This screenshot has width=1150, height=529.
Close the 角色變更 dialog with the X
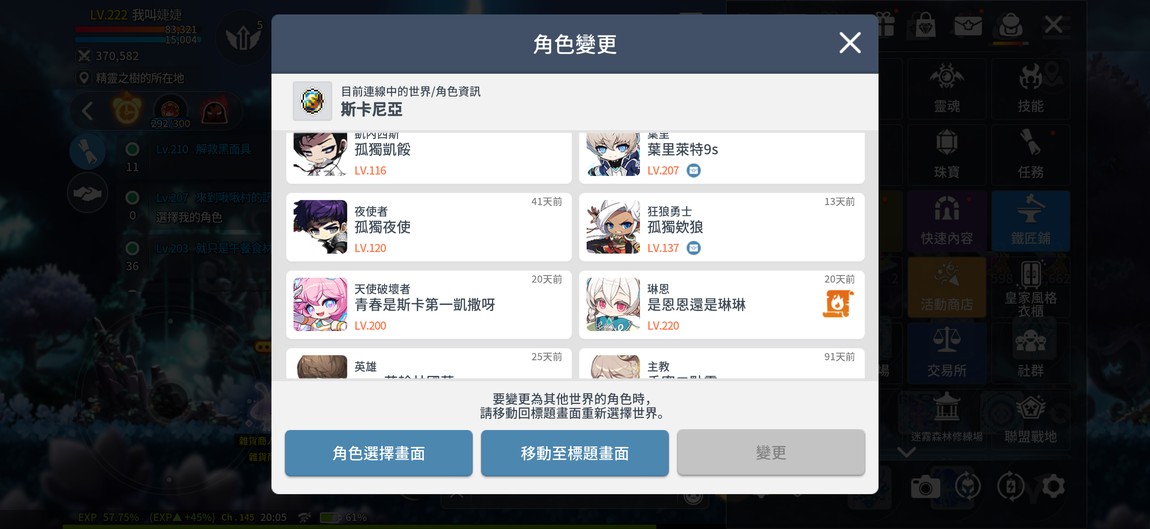849,43
